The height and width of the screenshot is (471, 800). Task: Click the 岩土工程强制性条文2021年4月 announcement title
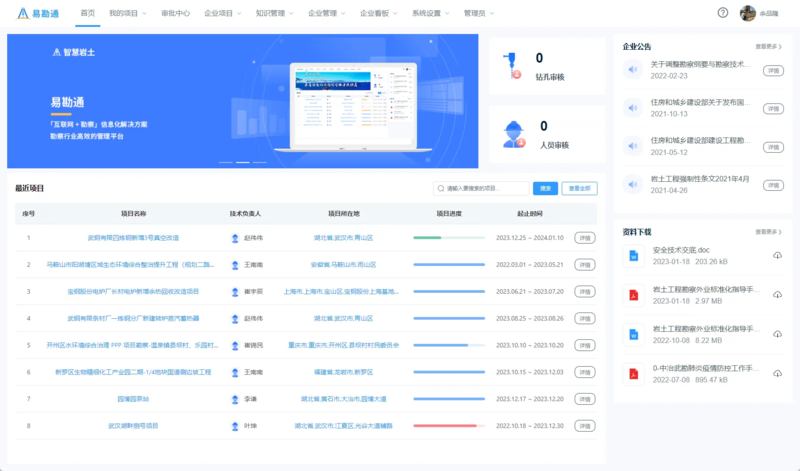pos(700,179)
